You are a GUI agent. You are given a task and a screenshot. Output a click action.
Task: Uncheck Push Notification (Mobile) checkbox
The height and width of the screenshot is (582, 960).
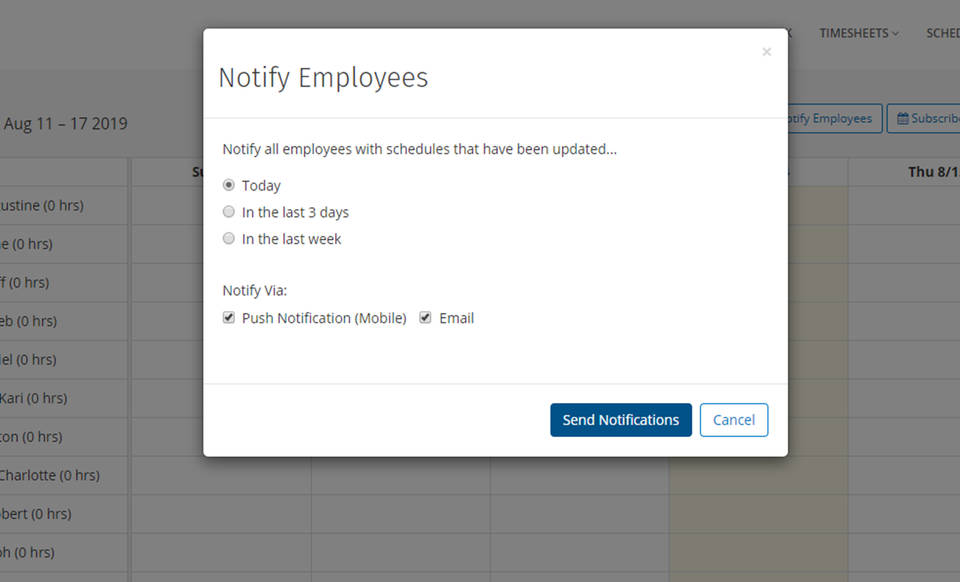pos(229,318)
